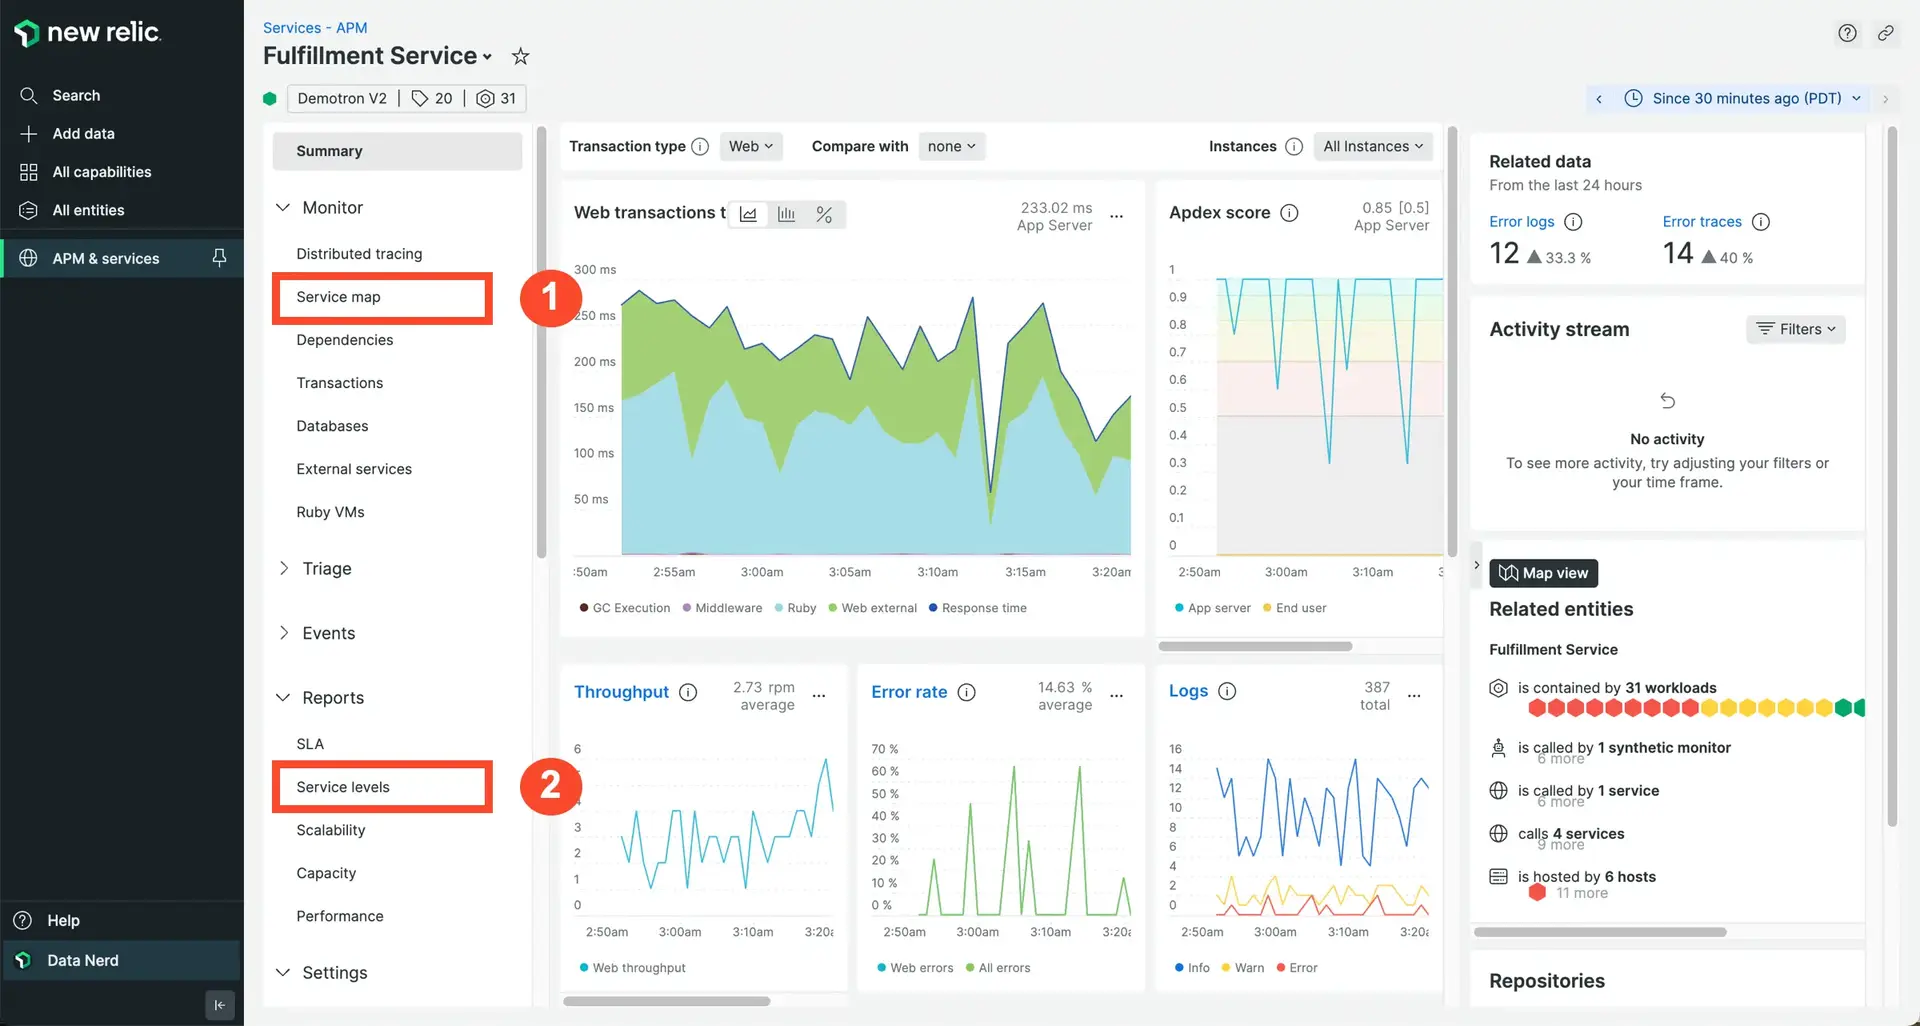The width and height of the screenshot is (1920, 1026).
Task: Open the Web transaction type dropdown
Action: (x=750, y=146)
